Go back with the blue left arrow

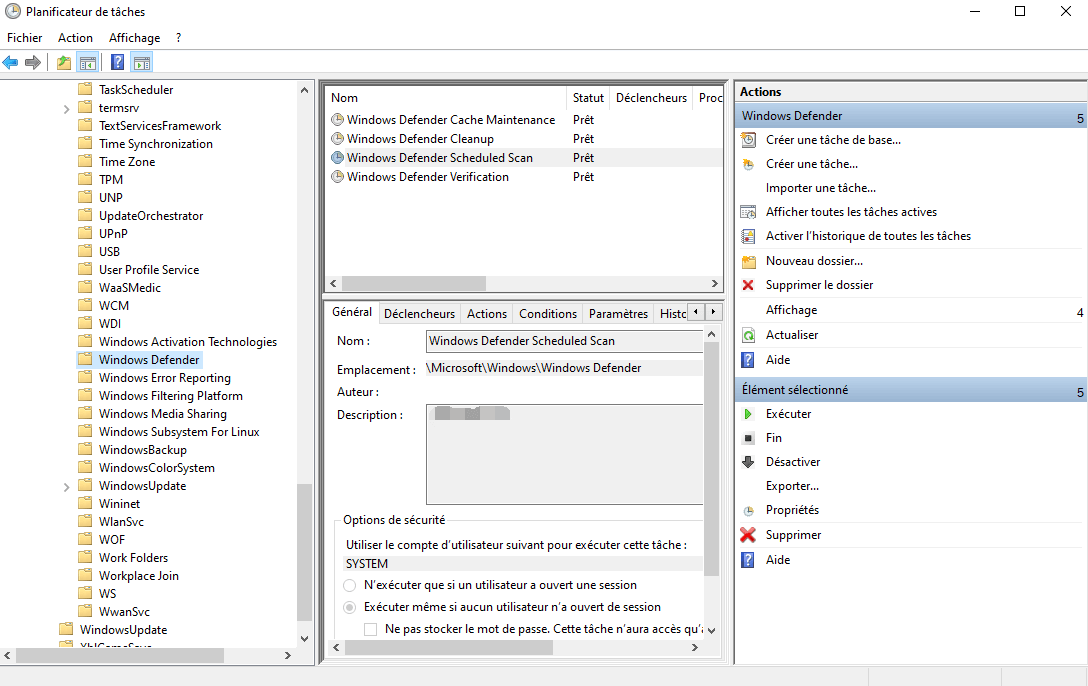coord(10,63)
